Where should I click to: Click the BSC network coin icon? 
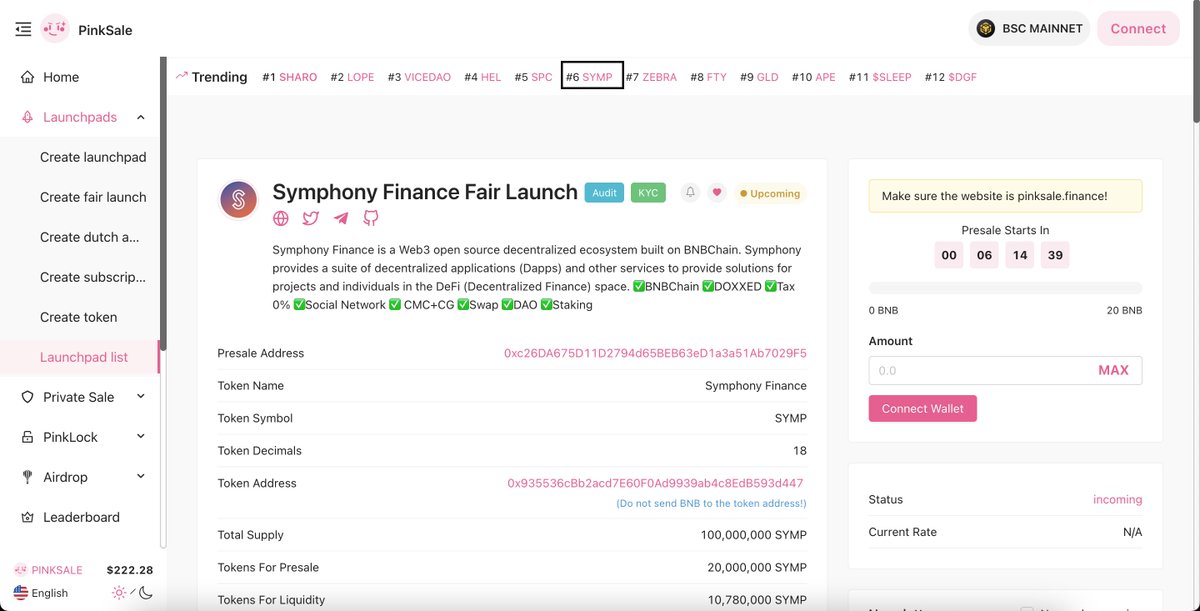(986, 28)
